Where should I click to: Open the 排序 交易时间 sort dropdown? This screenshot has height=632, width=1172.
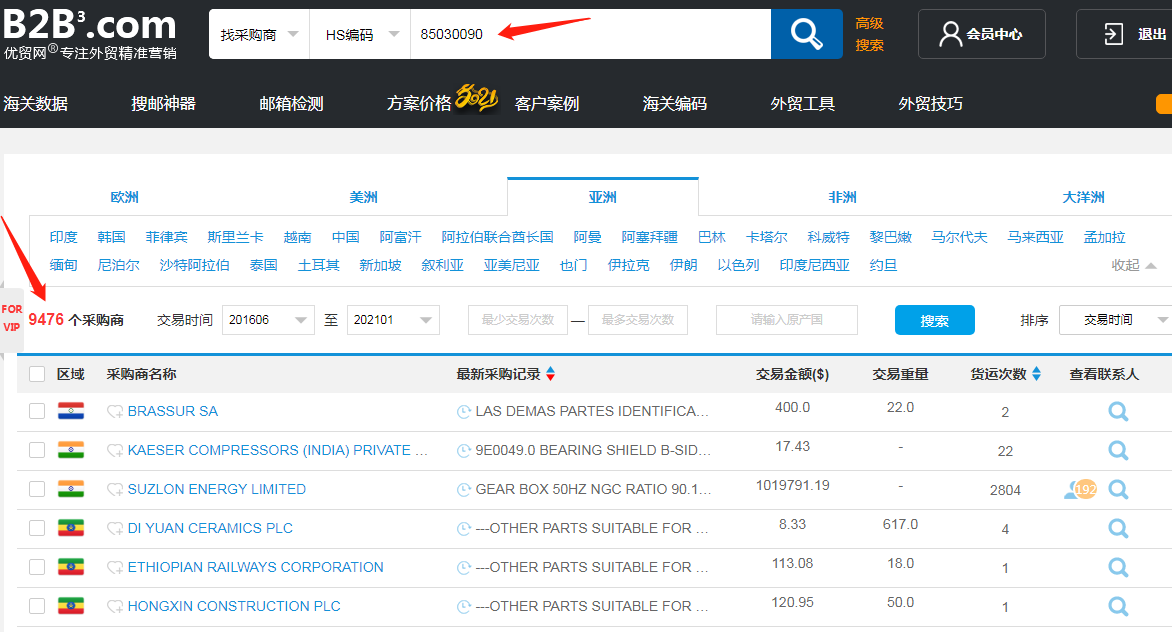[1116, 320]
